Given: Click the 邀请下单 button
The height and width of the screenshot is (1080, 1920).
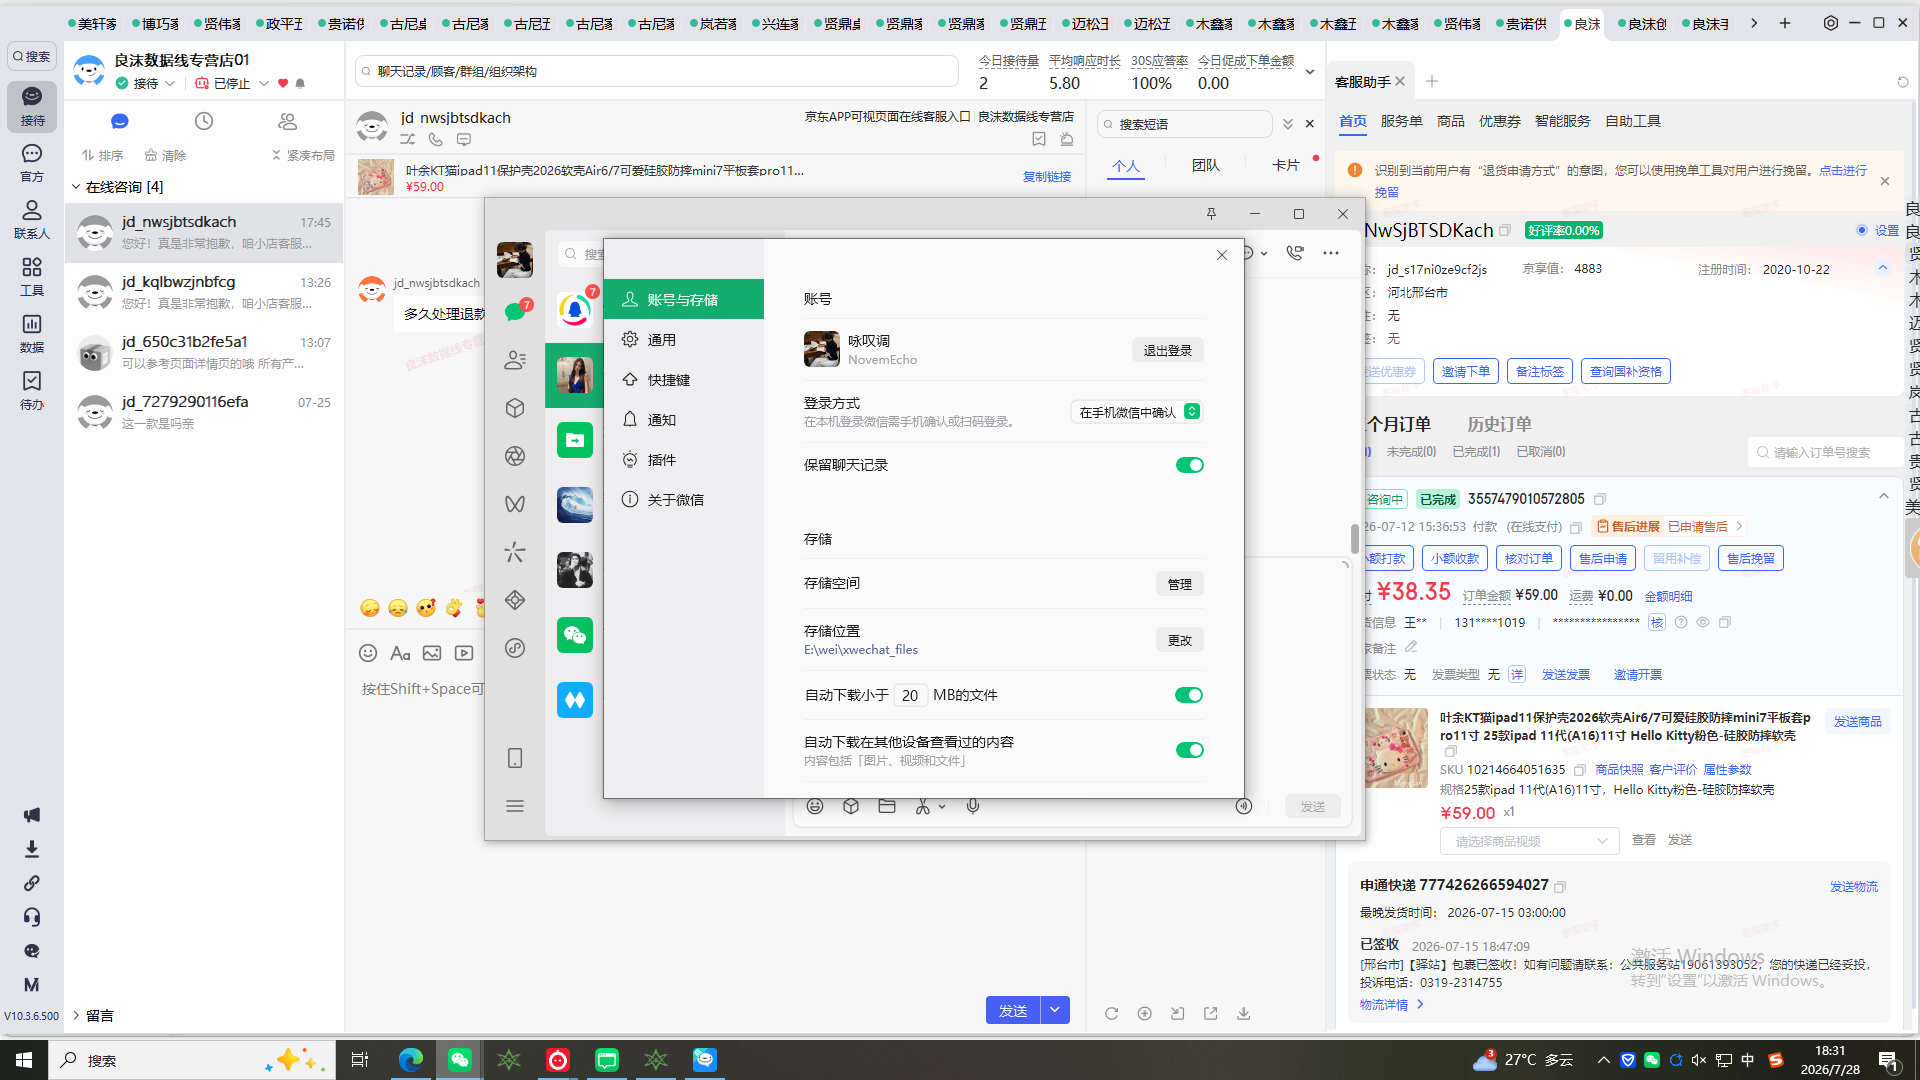Looking at the screenshot, I should click(1466, 371).
